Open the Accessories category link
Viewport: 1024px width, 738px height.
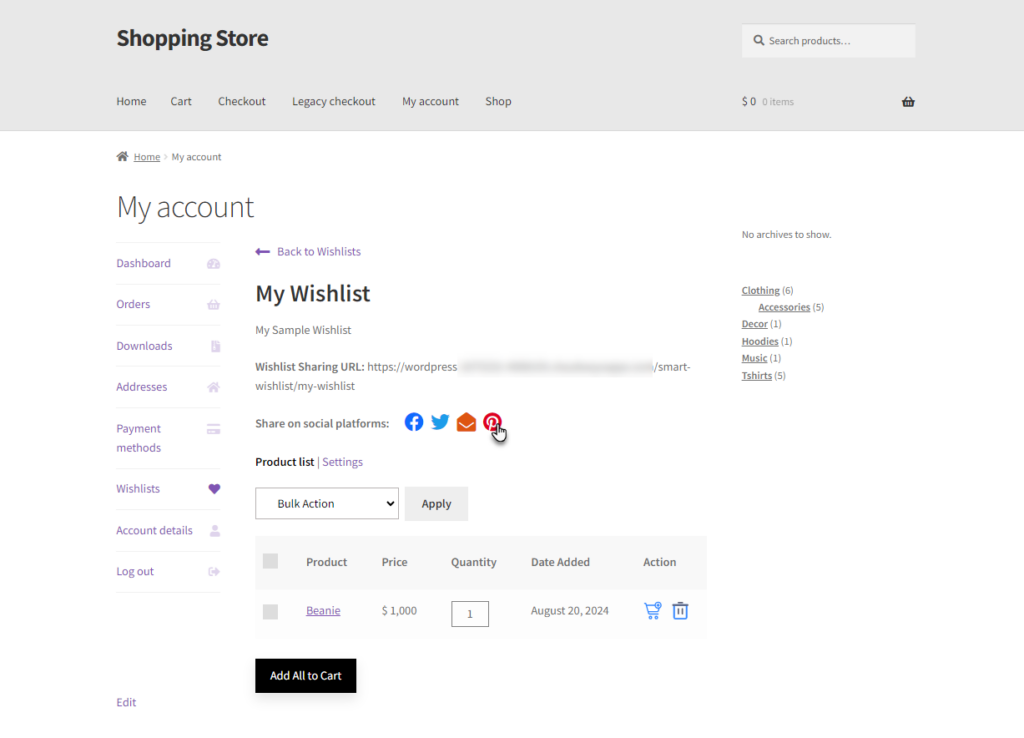(x=784, y=307)
